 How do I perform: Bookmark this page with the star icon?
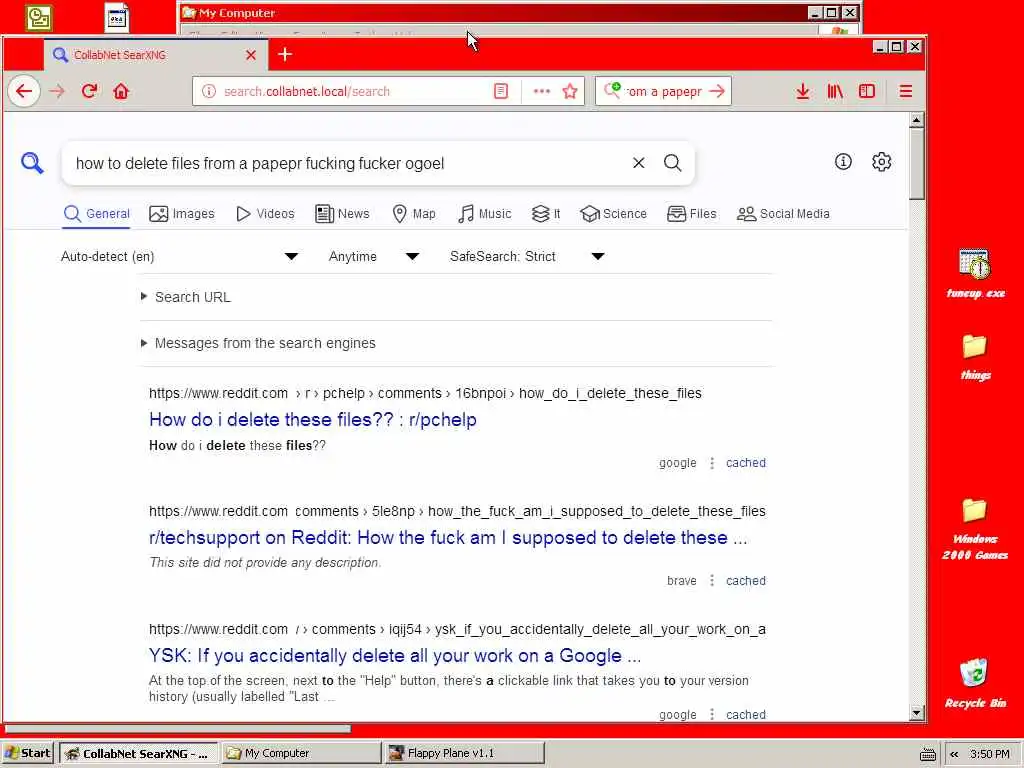tap(570, 91)
